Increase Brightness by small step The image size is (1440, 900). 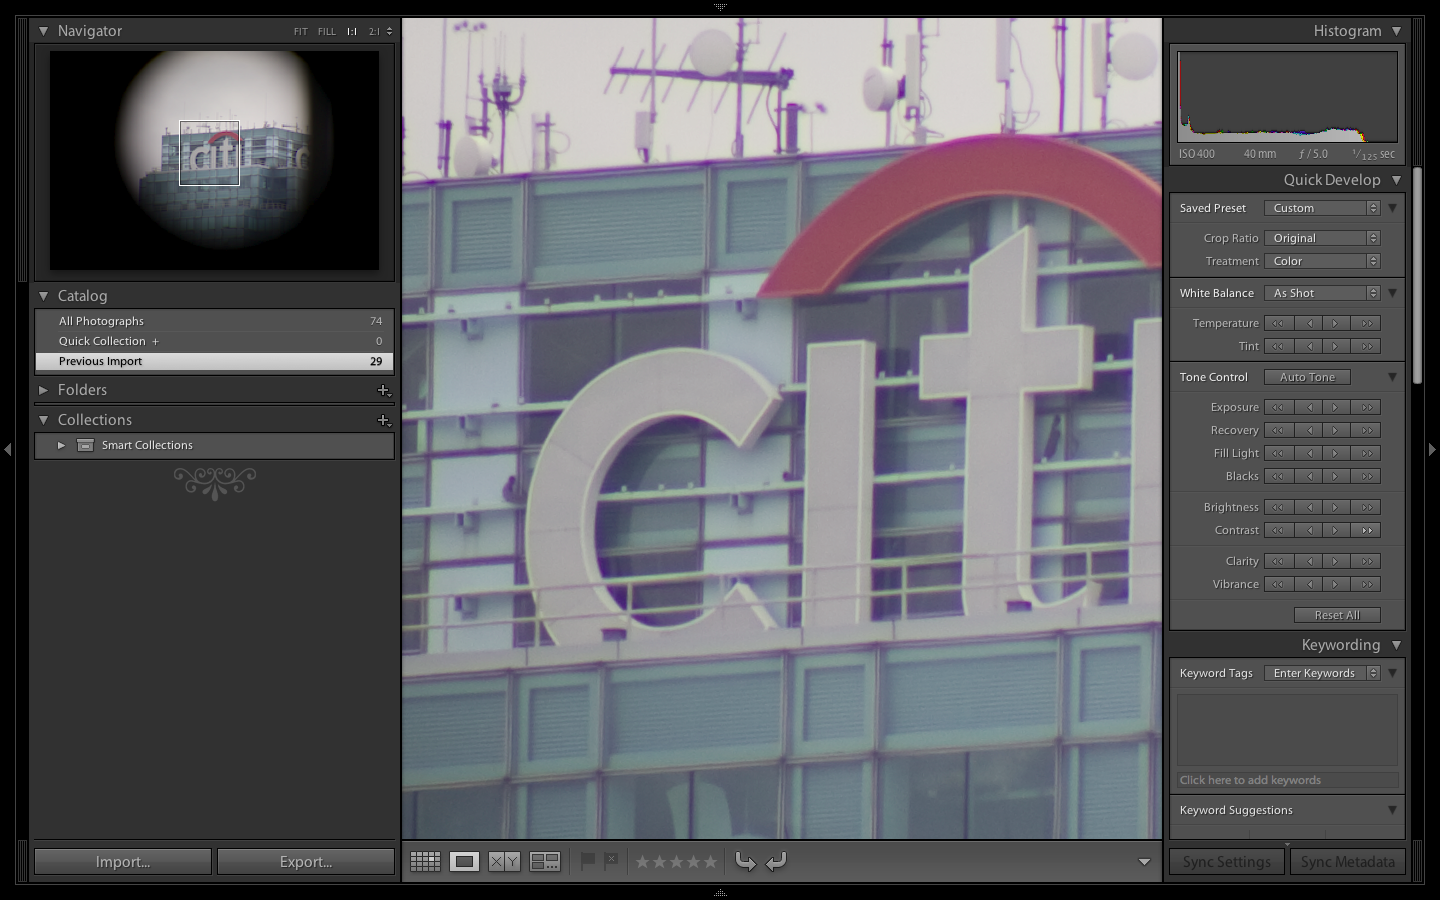pos(1336,507)
